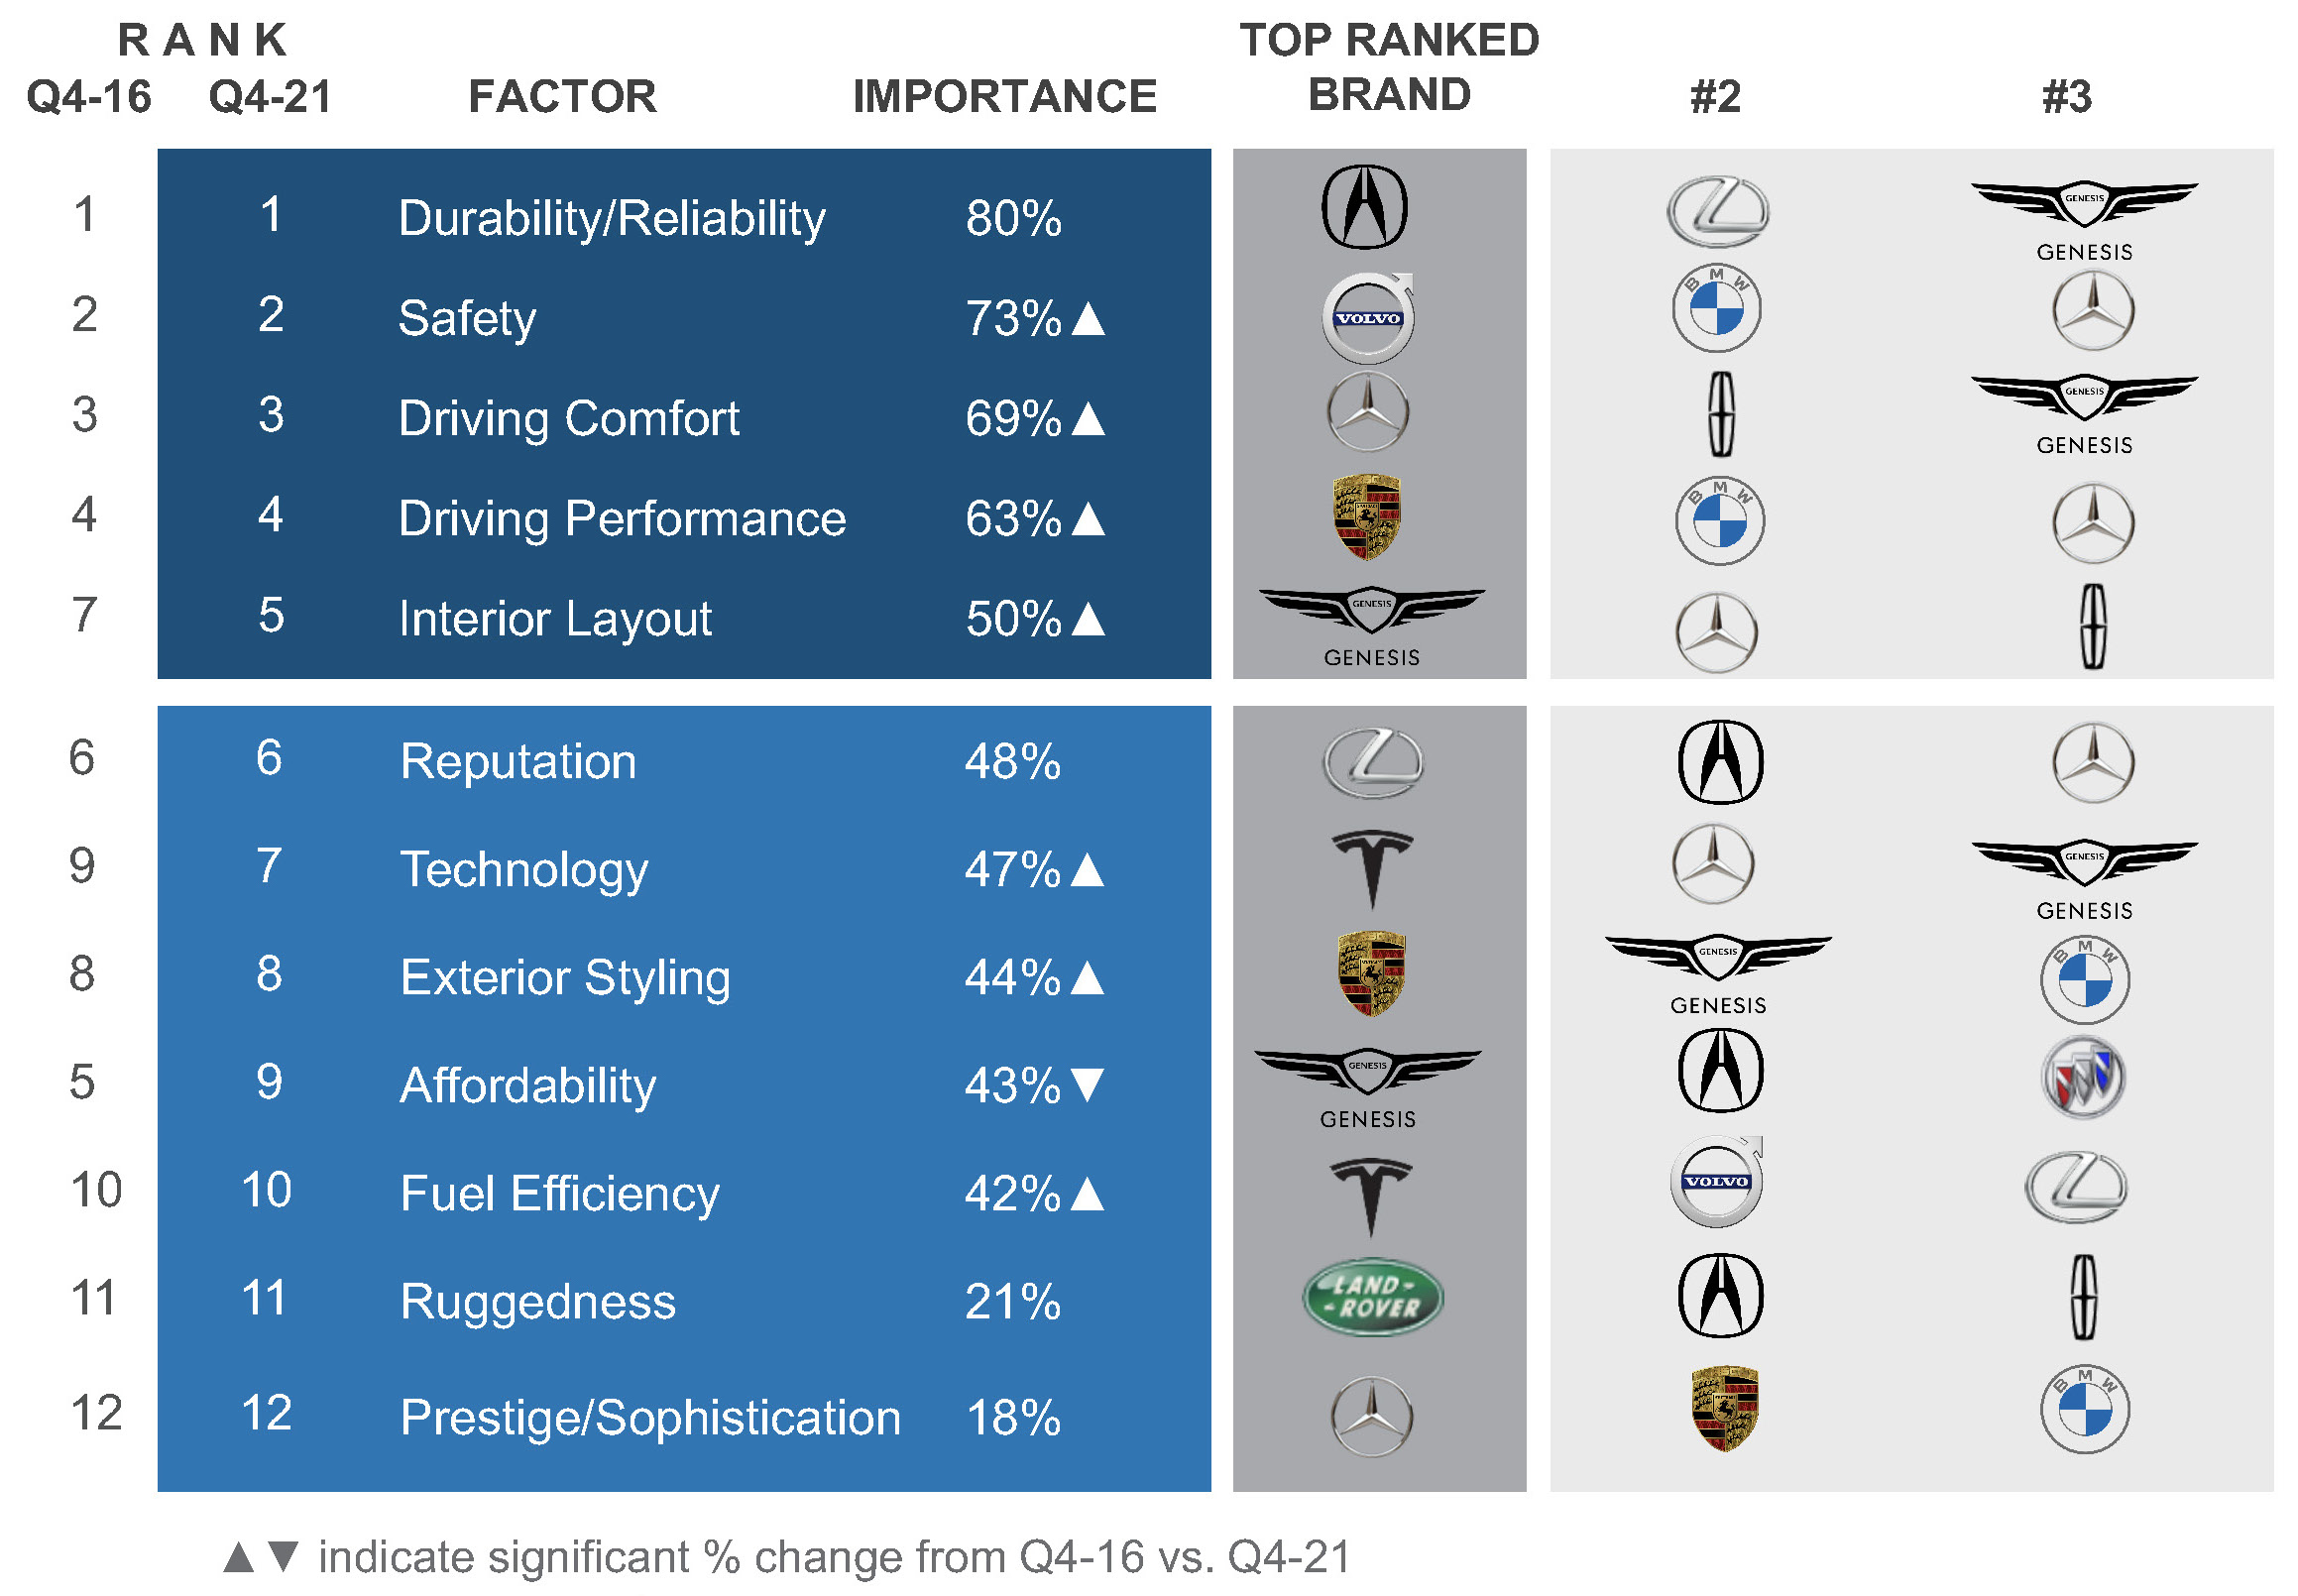Click the IMPORTANCE column header
This screenshot has height=1596, width=2298.
point(1003,97)
